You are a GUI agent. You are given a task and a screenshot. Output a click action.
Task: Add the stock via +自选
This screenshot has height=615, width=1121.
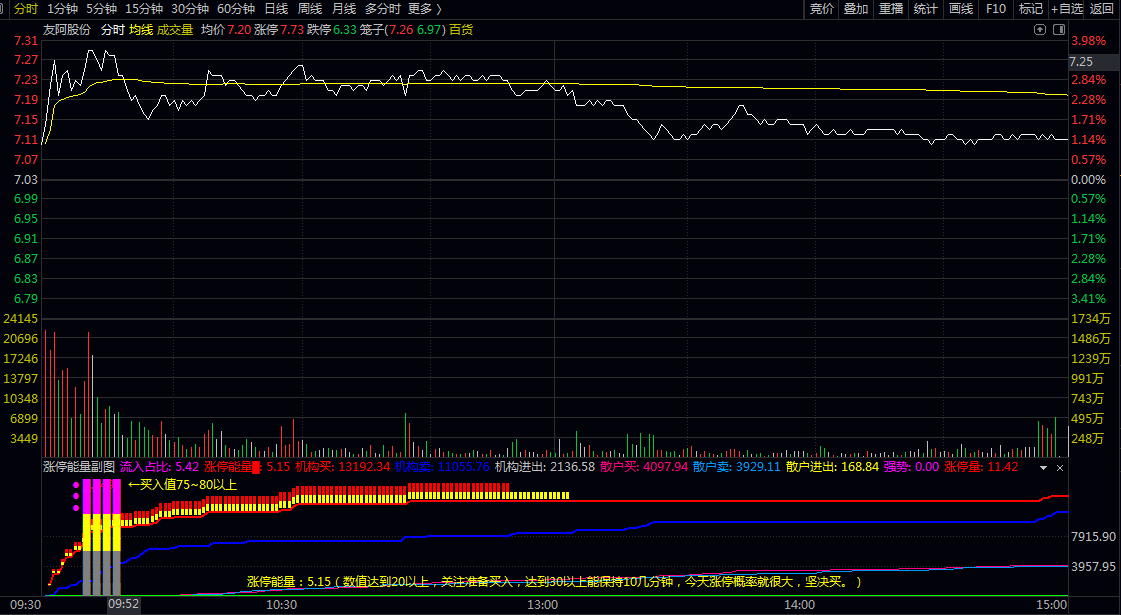tap(1066, 9)
